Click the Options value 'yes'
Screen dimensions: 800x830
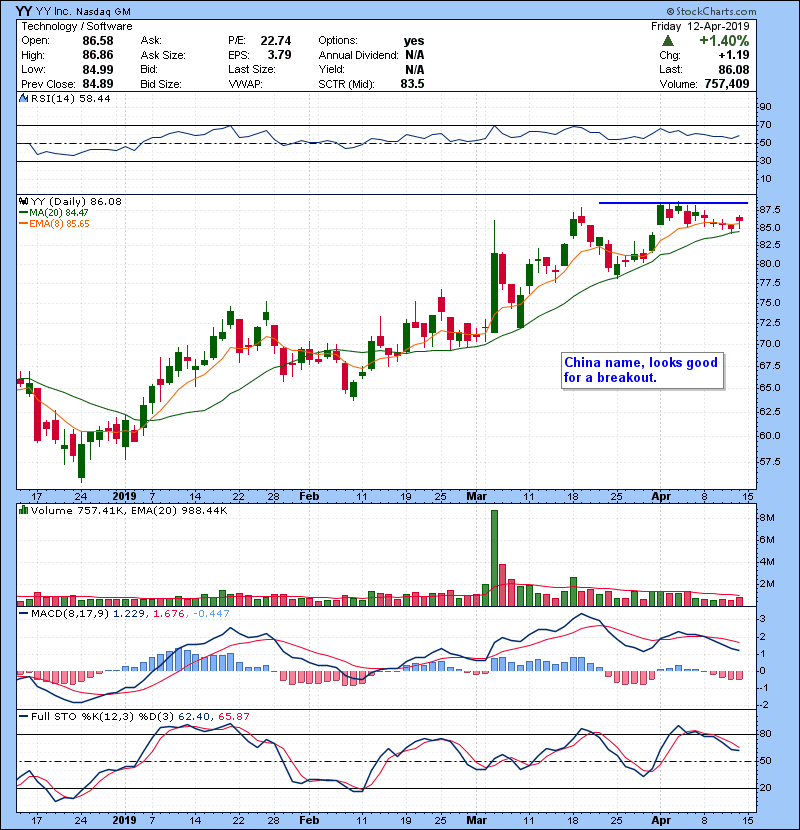tap(414, 41)
